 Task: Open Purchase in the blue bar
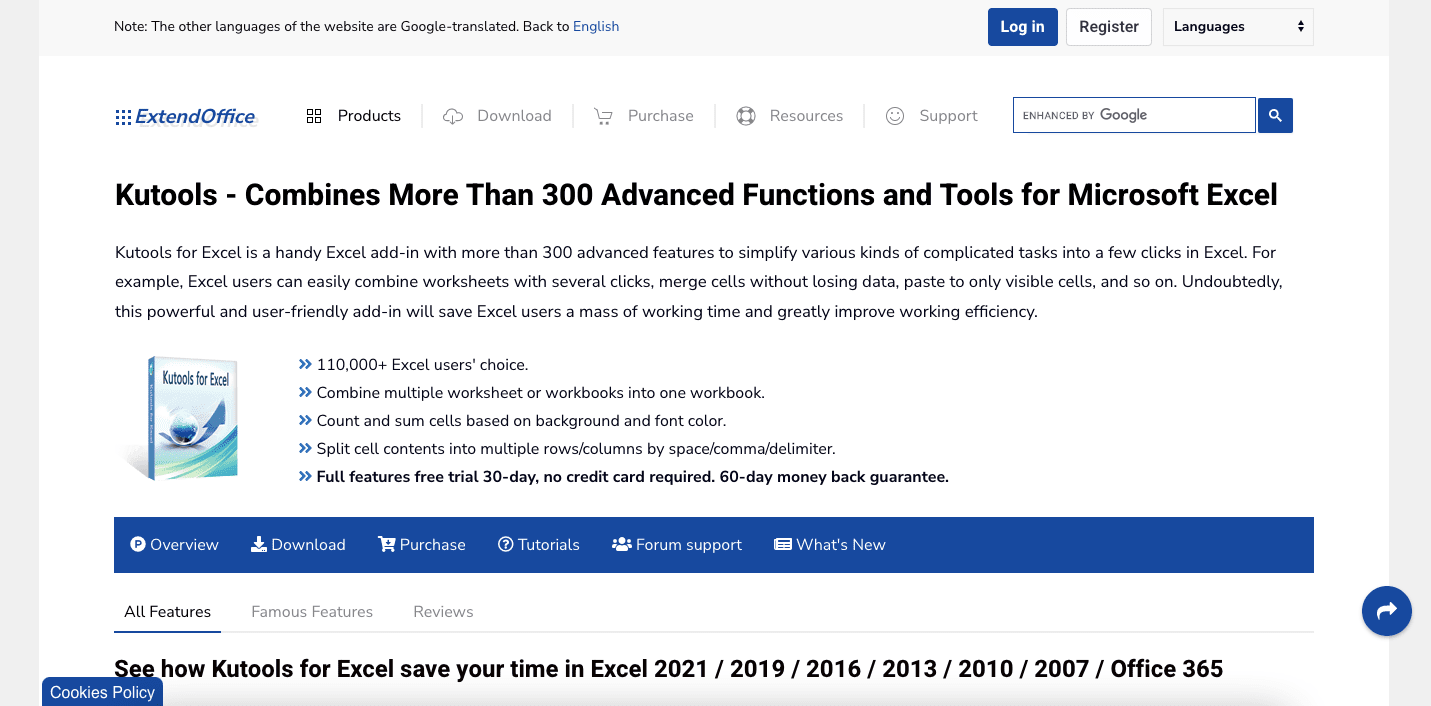(x=422, y=545)
